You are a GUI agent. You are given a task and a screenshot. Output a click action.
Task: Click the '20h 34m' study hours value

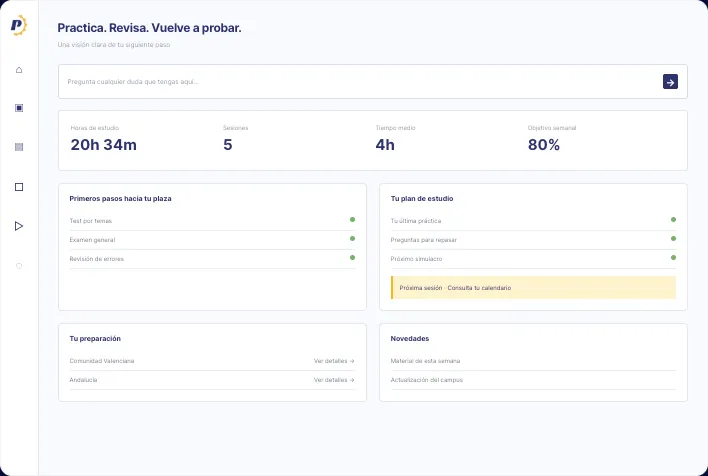pyautogui.click(x=103, y=145)
